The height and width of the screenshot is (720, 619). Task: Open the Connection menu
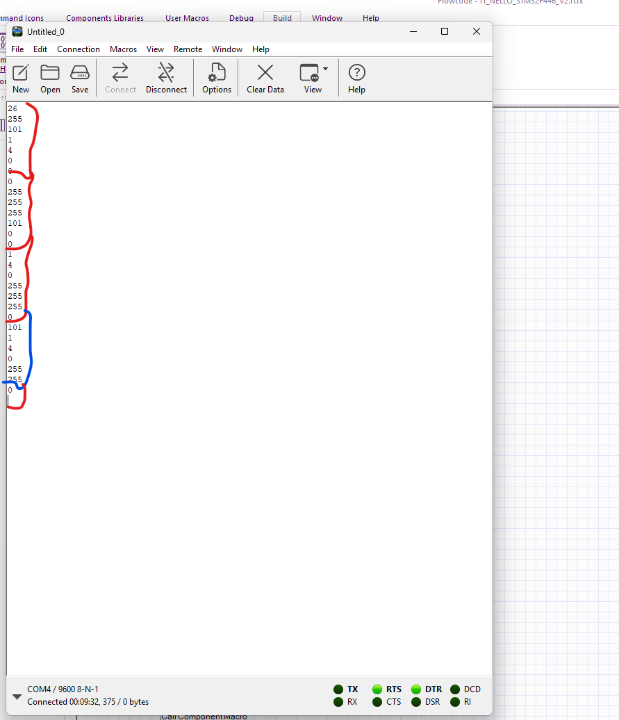[x=78, y=49]
